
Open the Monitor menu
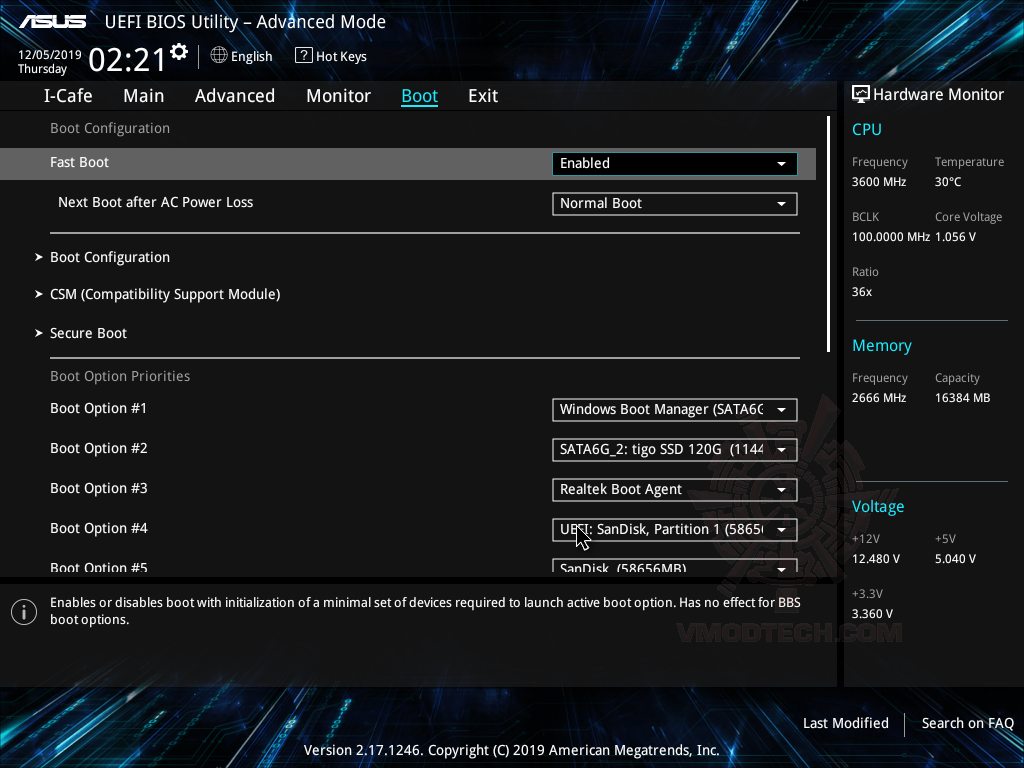338,95
